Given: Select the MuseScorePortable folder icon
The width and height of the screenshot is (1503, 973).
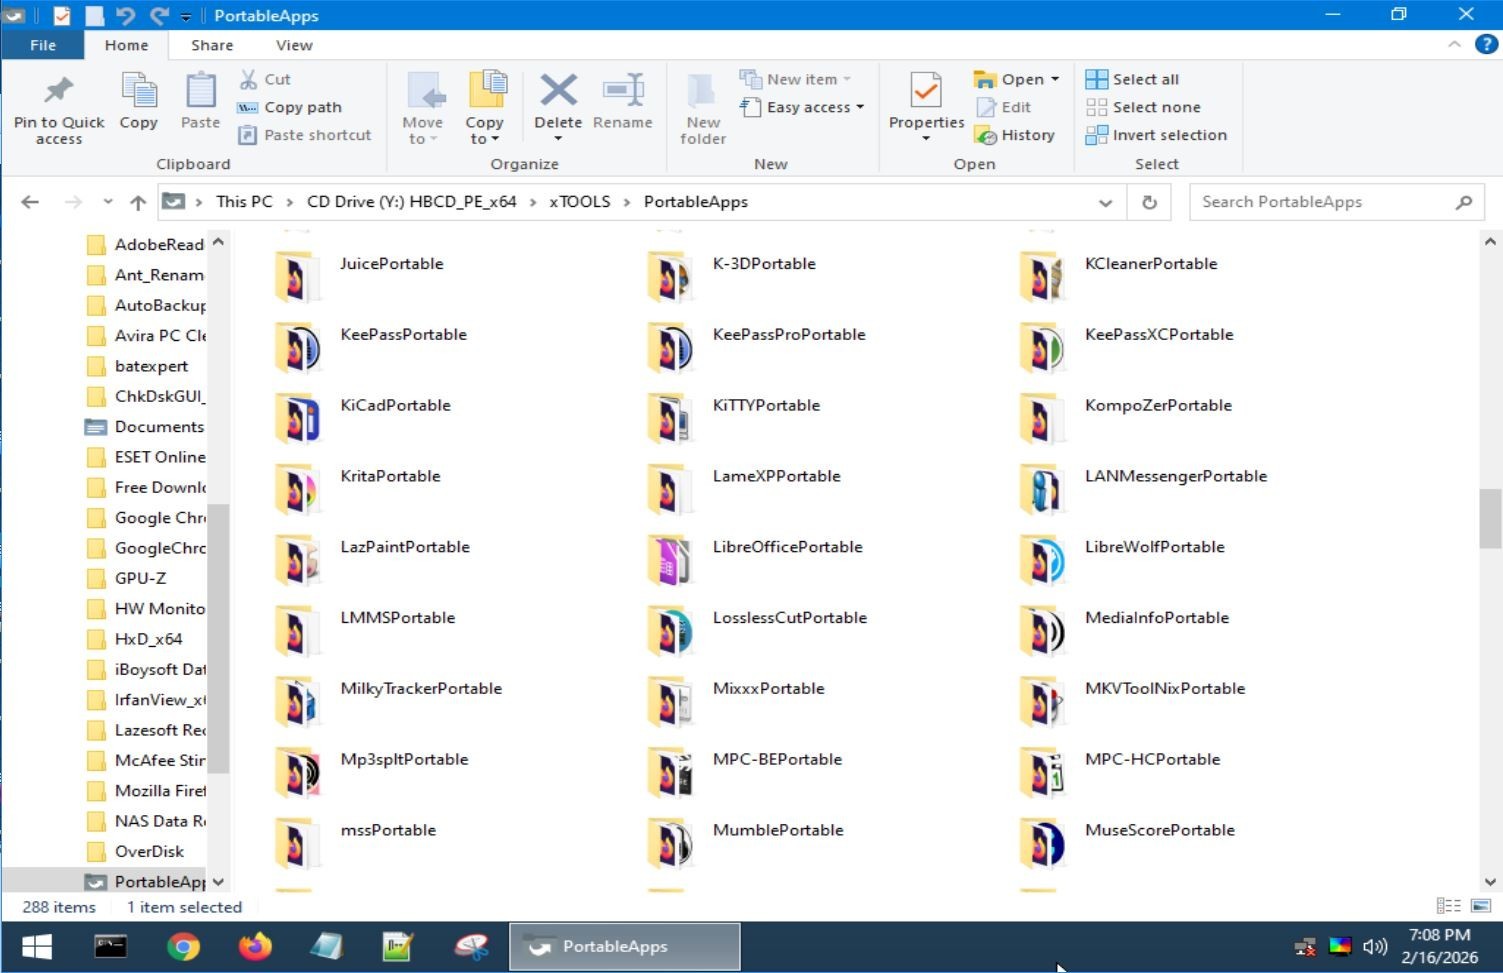Looking at the screenshot, I should (x=1042, y=844).
